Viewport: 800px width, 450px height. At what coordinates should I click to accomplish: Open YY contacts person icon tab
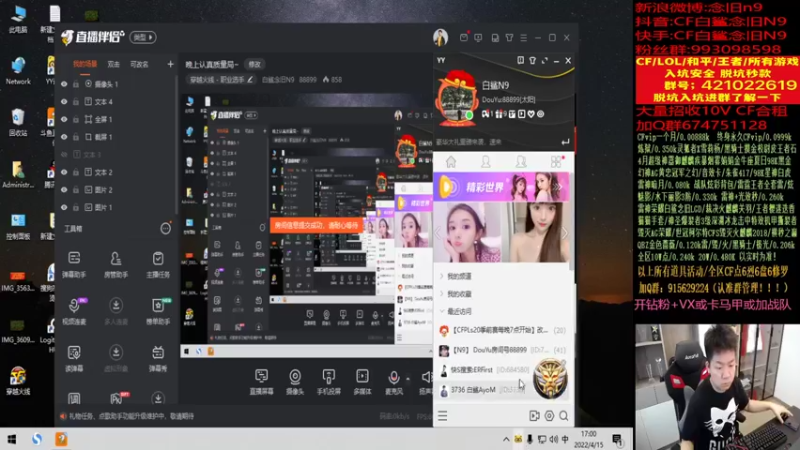tap(486, 162)
